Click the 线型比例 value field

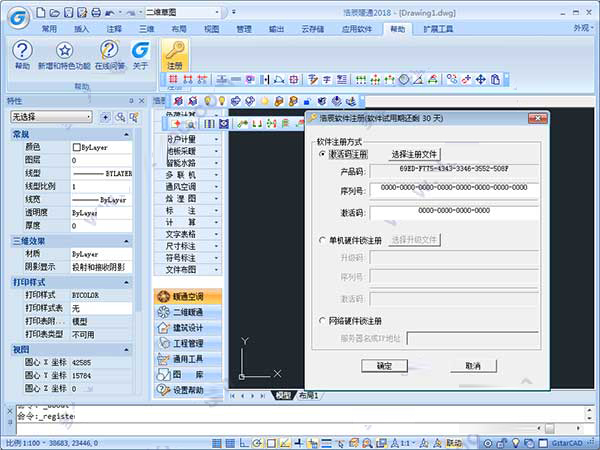(x=101, y=186)
